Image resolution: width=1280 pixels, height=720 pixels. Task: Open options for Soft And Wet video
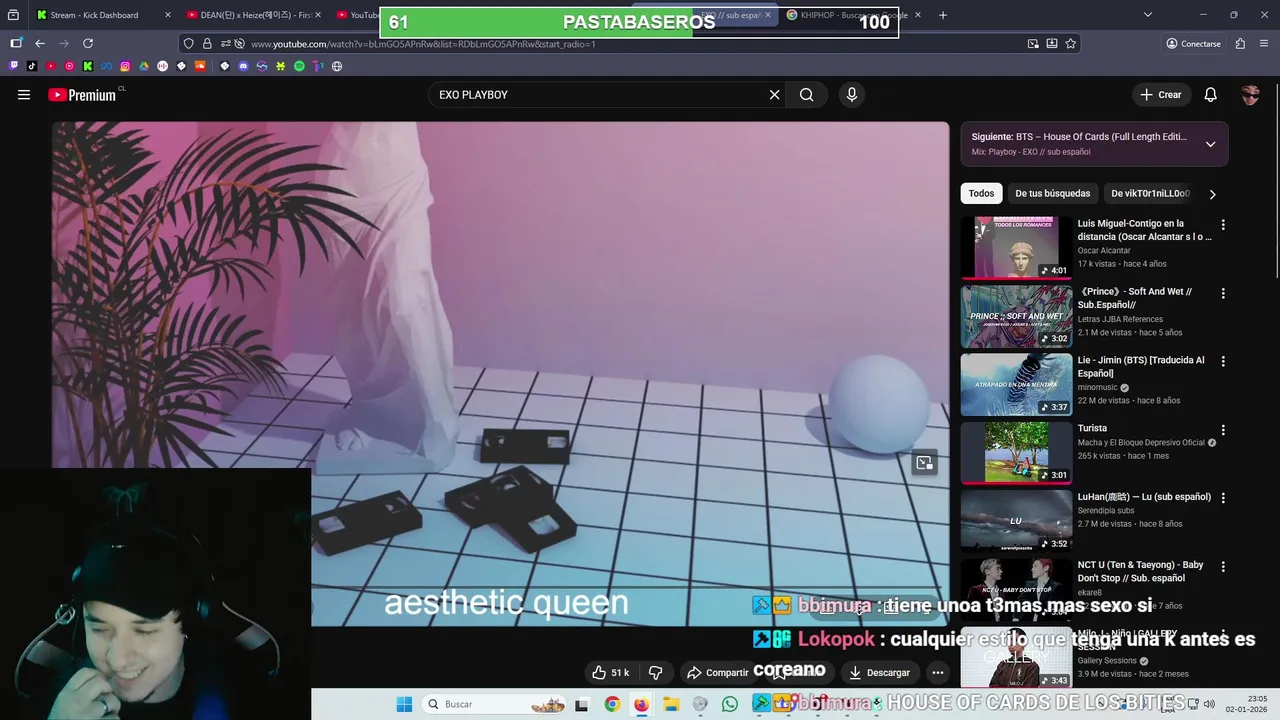[x=1222, y=293]
